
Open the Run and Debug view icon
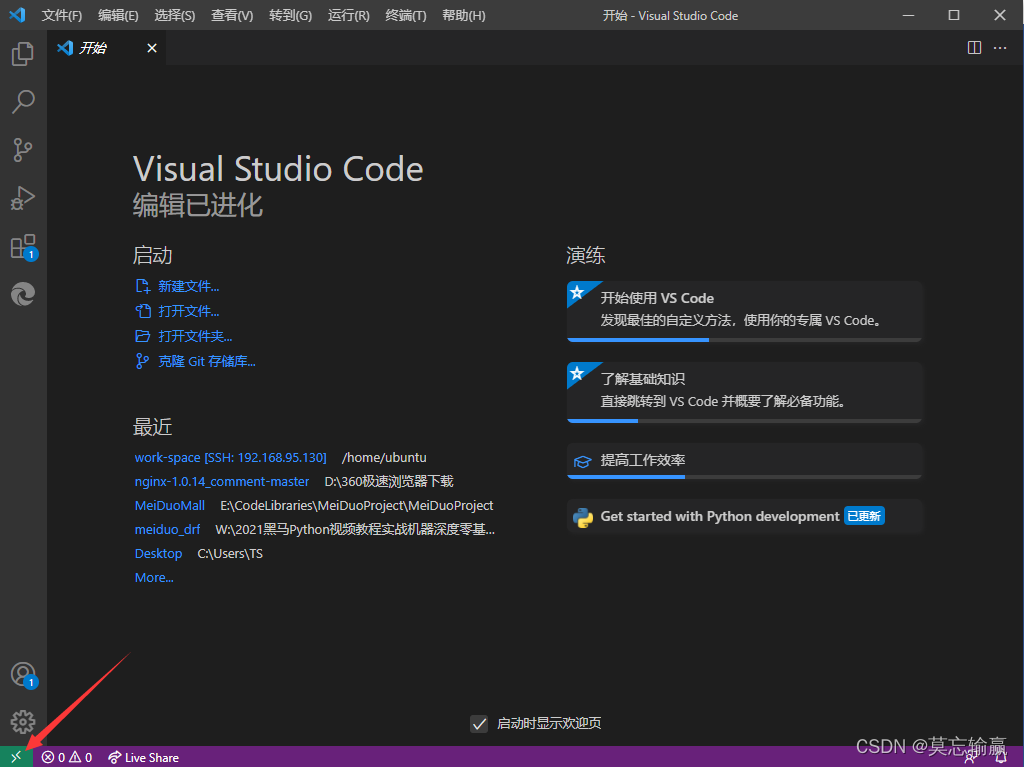pos(23,198)
